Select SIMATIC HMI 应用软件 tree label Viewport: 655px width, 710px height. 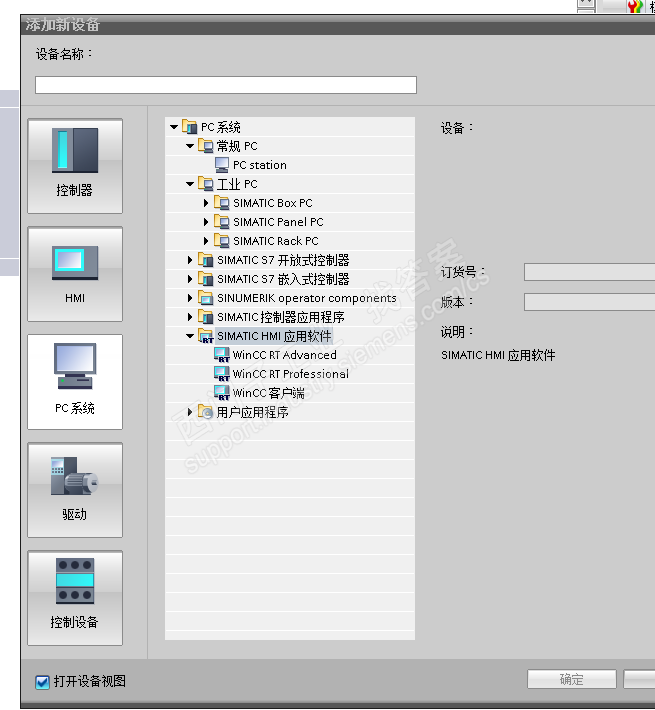(x=274, y=336)
